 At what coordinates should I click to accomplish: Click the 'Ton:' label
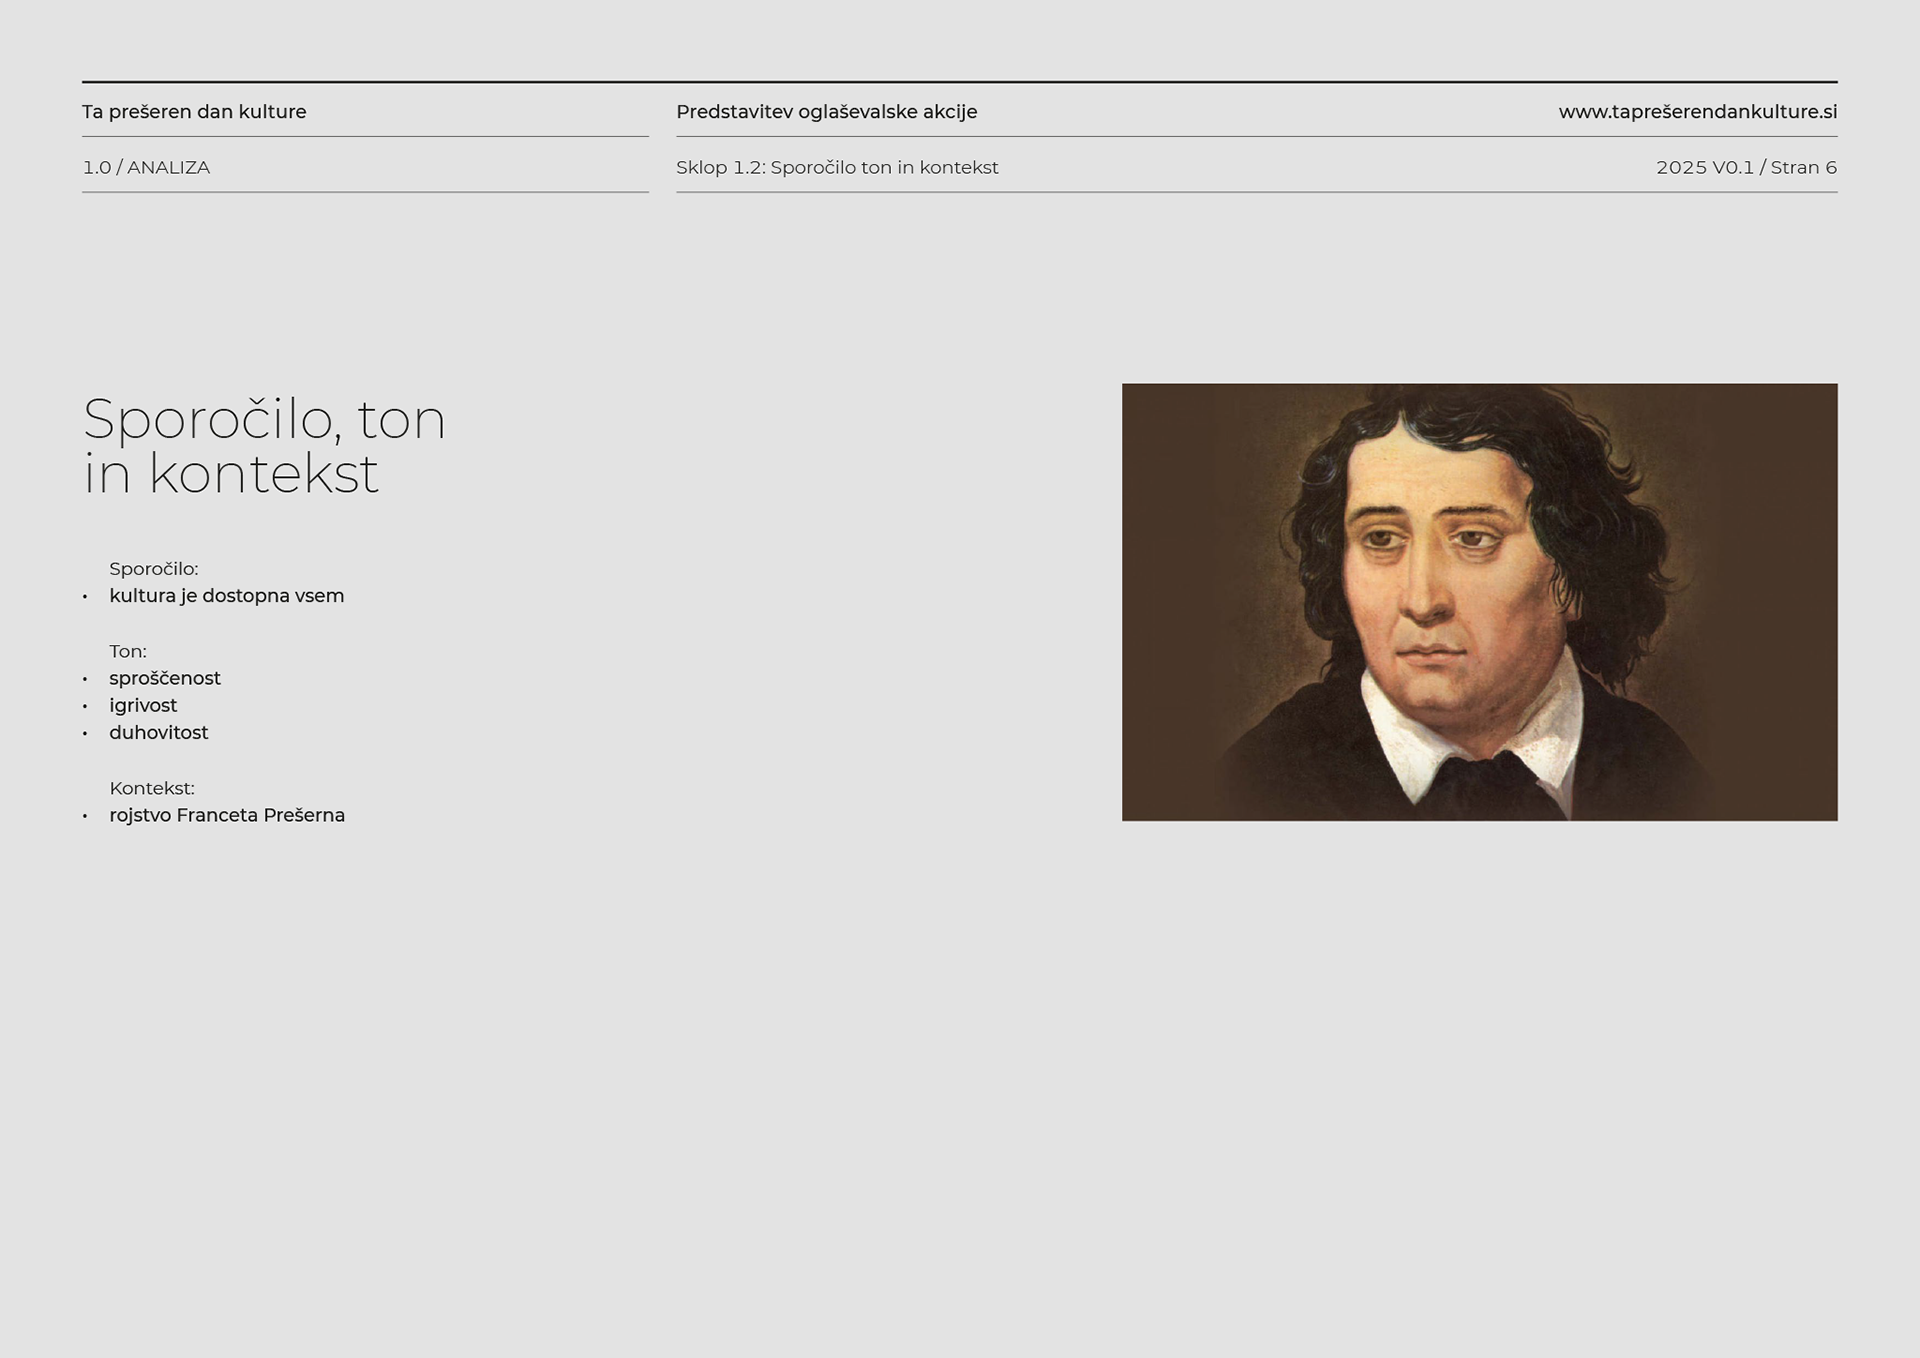point(128,652)
